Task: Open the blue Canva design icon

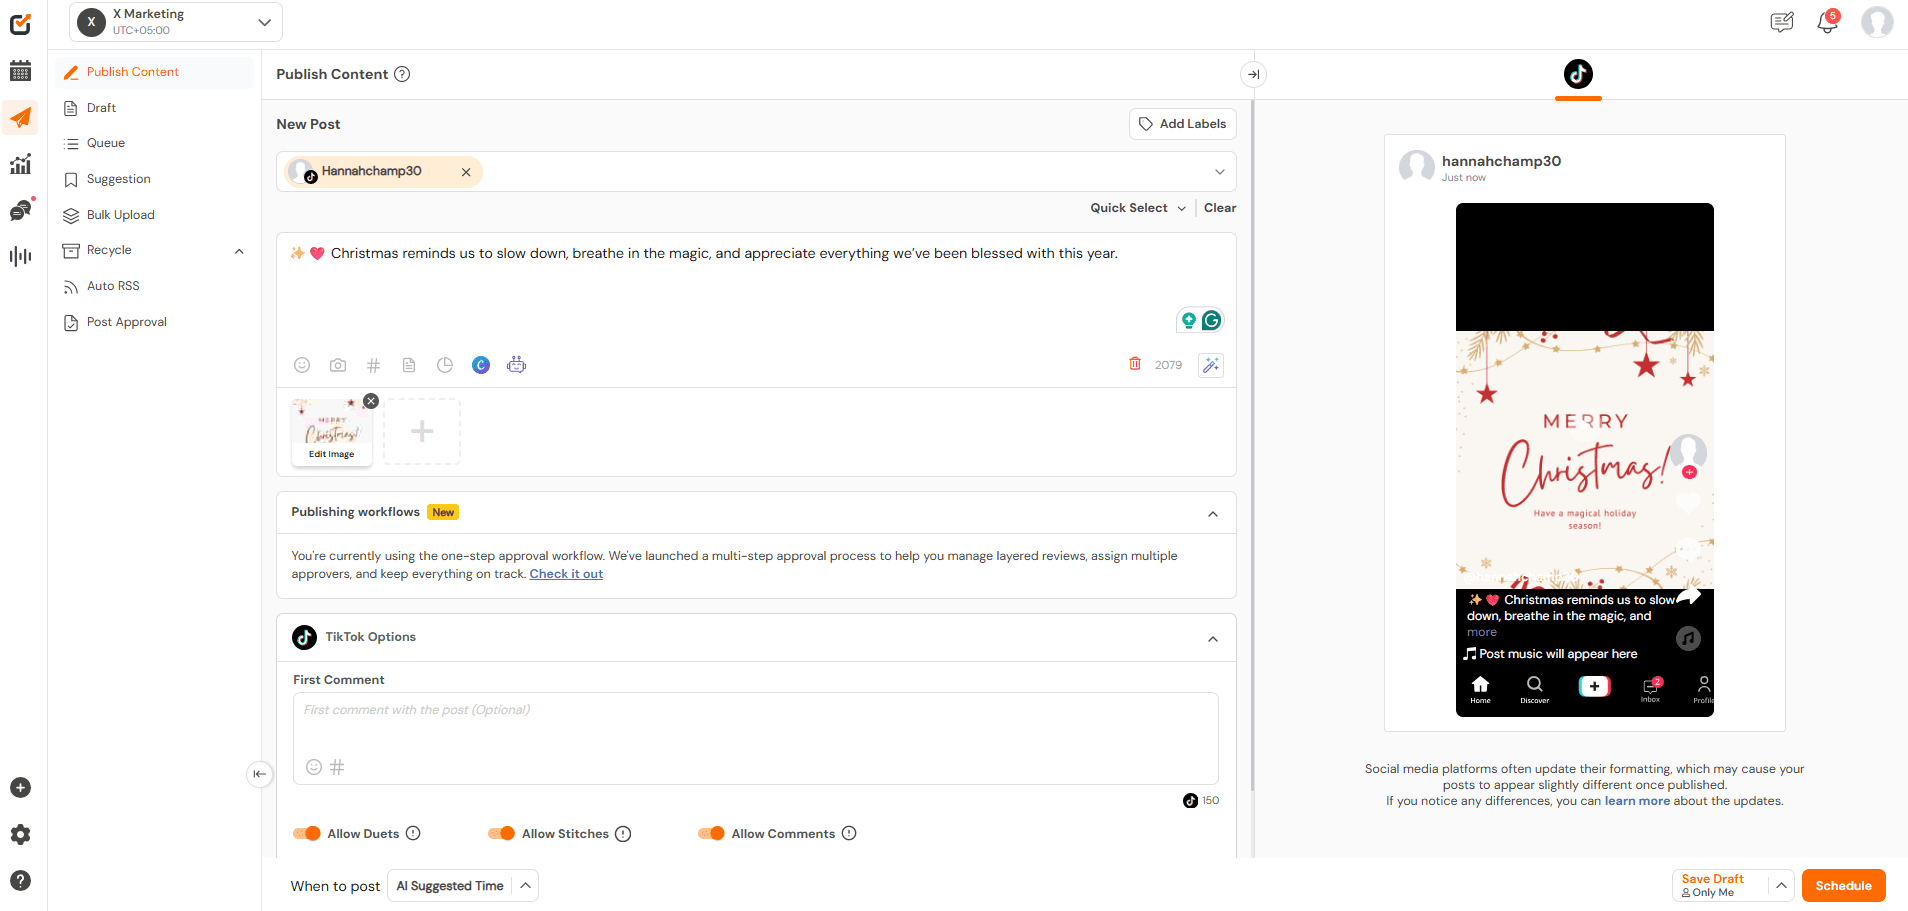Action: [x=481, y=364]
